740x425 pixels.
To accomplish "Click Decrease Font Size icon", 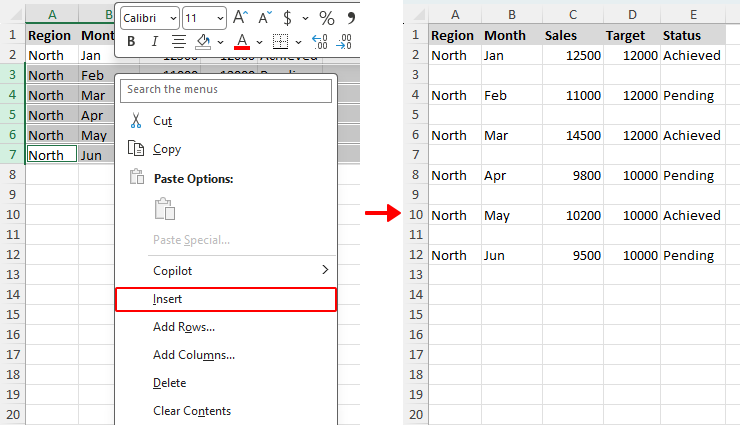I will pos(265,18).
